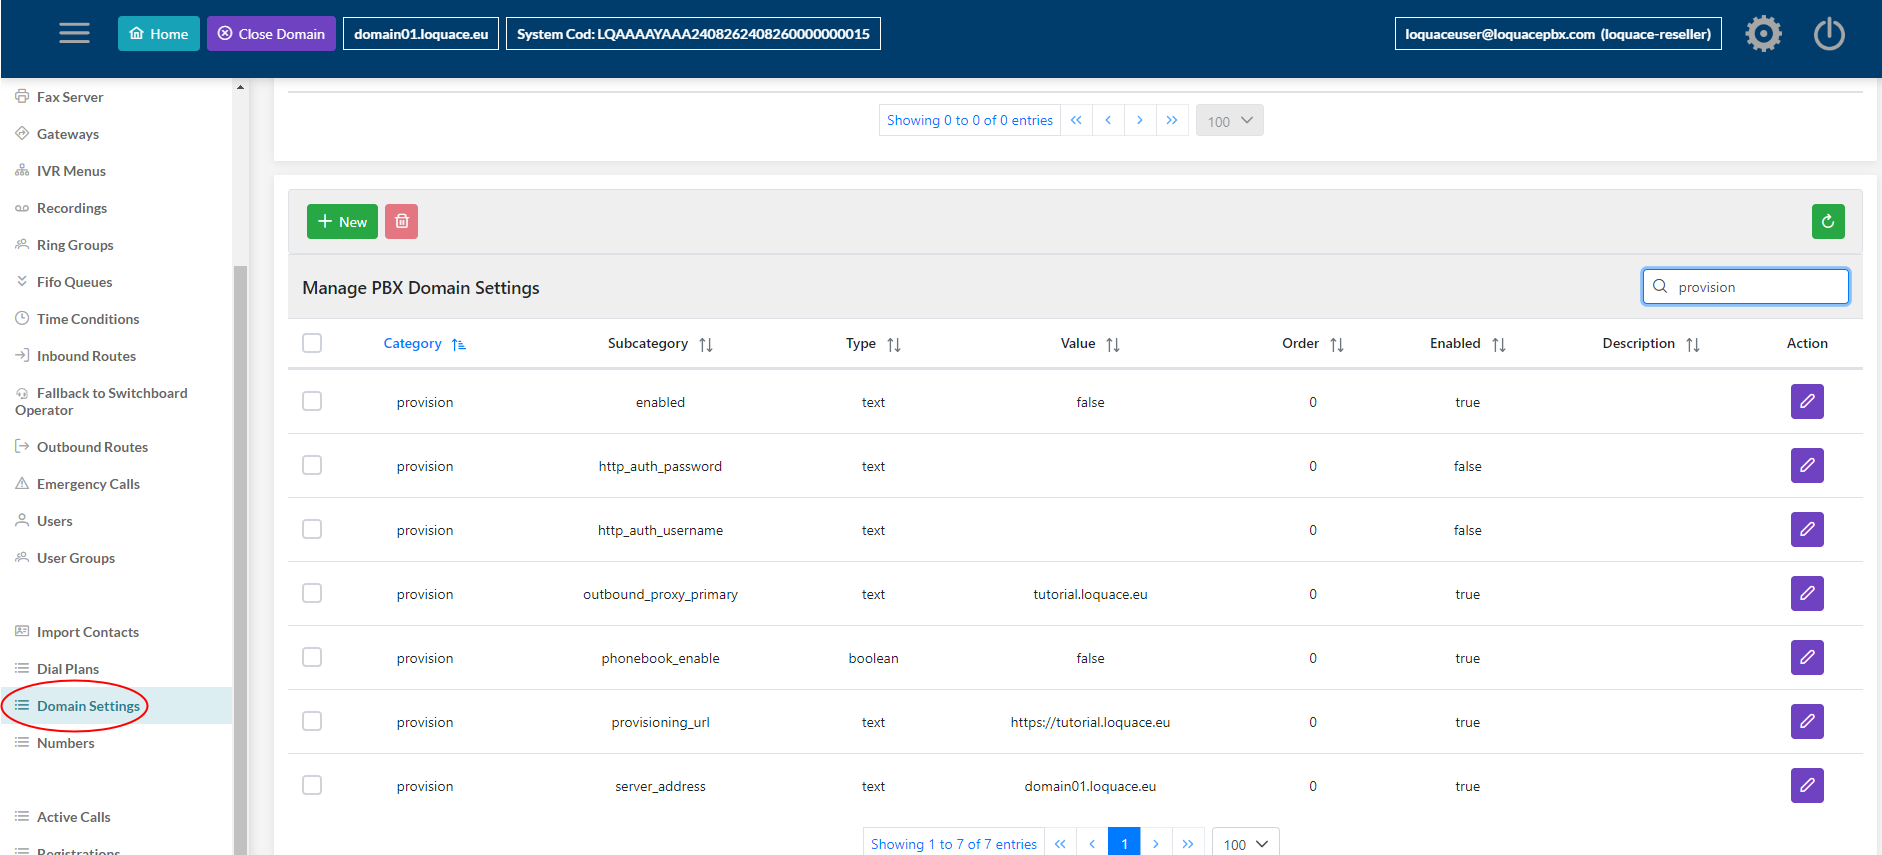Edit the server_address row

click(1807, 785)
